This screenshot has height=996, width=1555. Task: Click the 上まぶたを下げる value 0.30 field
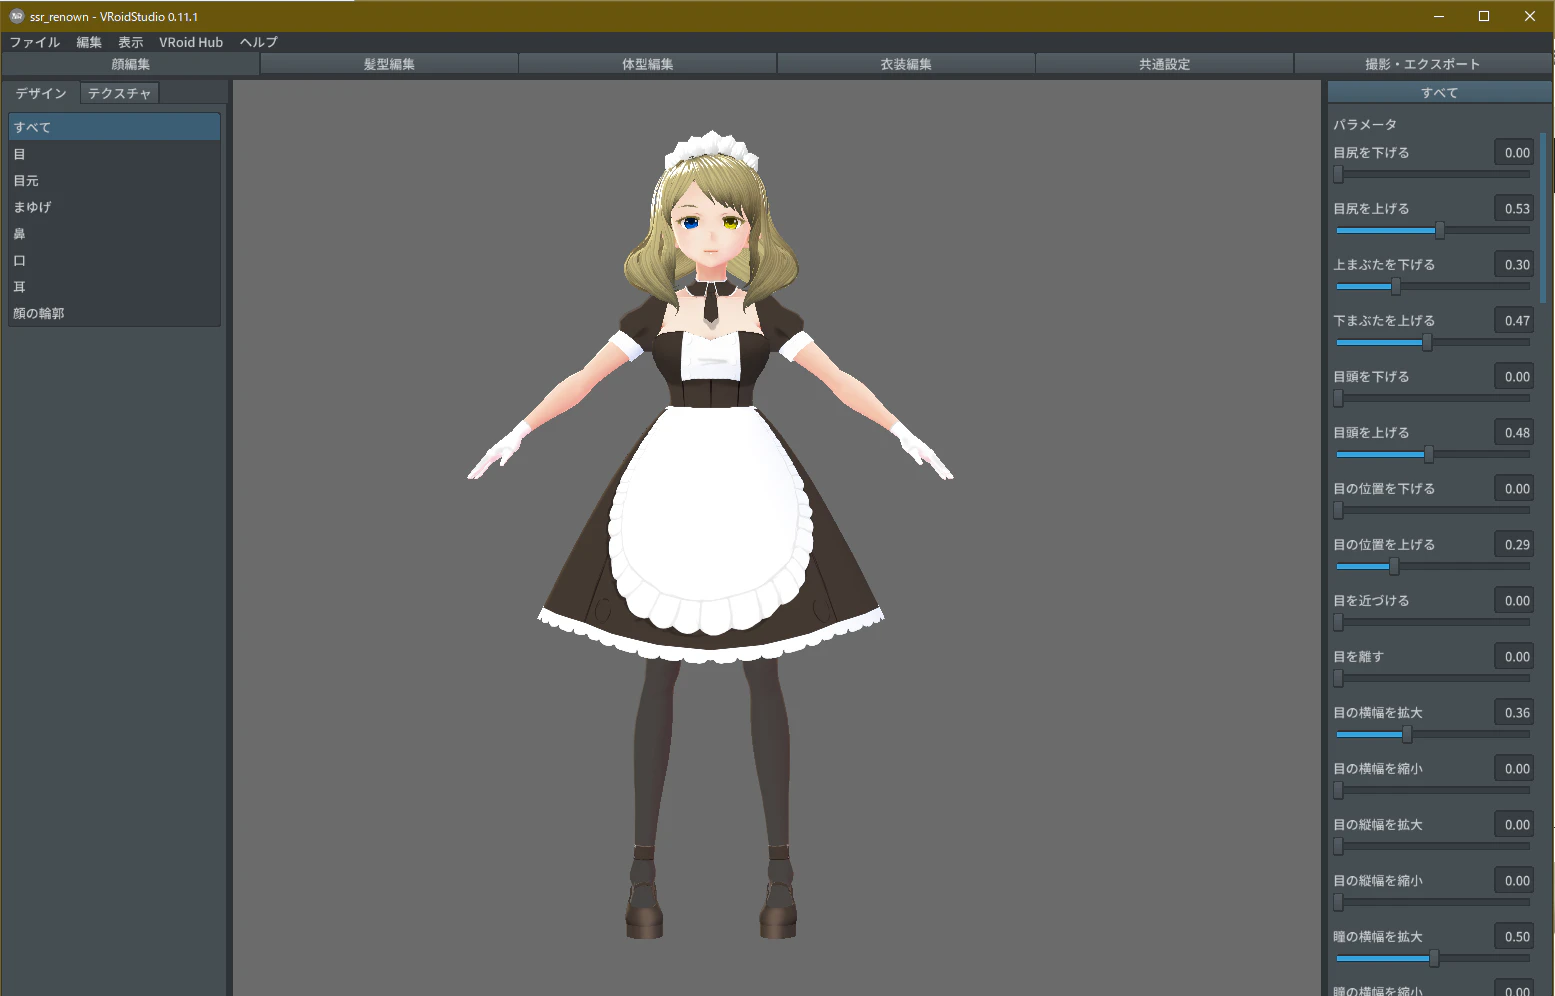point(1514,264)
